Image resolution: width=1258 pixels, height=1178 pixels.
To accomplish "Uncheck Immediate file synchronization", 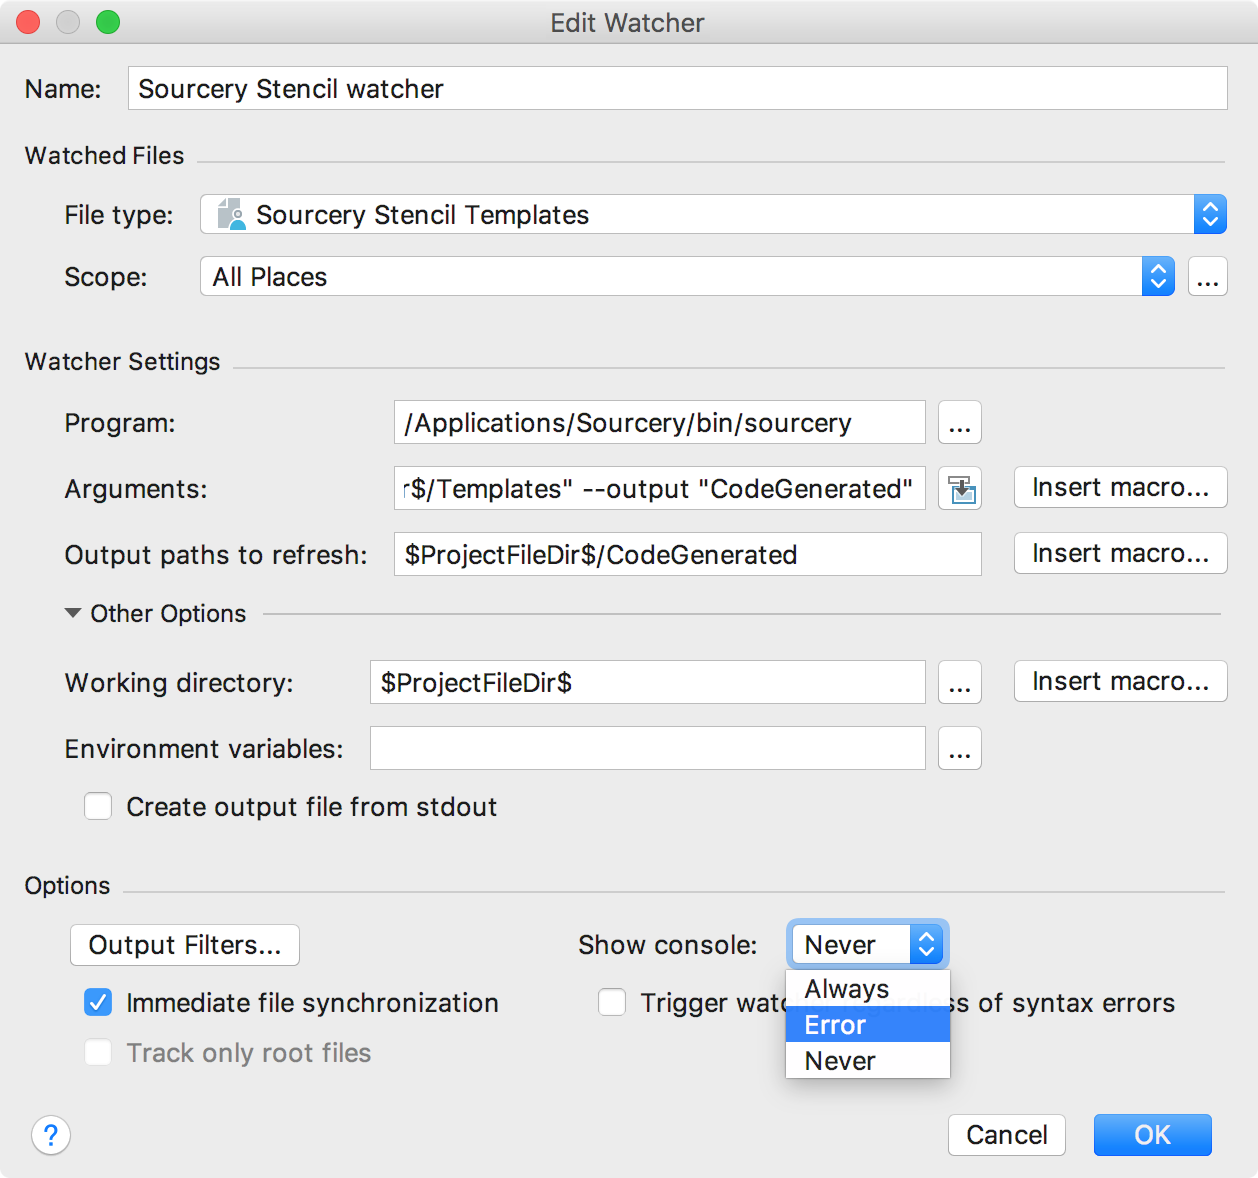I will coord(98,1002).
